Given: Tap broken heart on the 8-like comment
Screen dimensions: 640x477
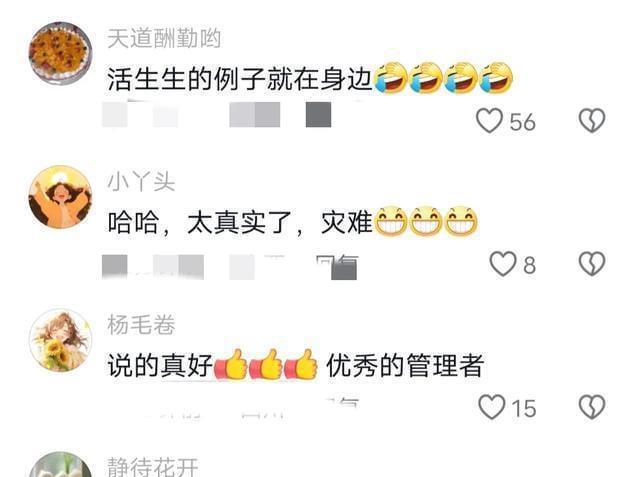Looking at the screenshot, I should pyautogui.click(x=592, y=264).
